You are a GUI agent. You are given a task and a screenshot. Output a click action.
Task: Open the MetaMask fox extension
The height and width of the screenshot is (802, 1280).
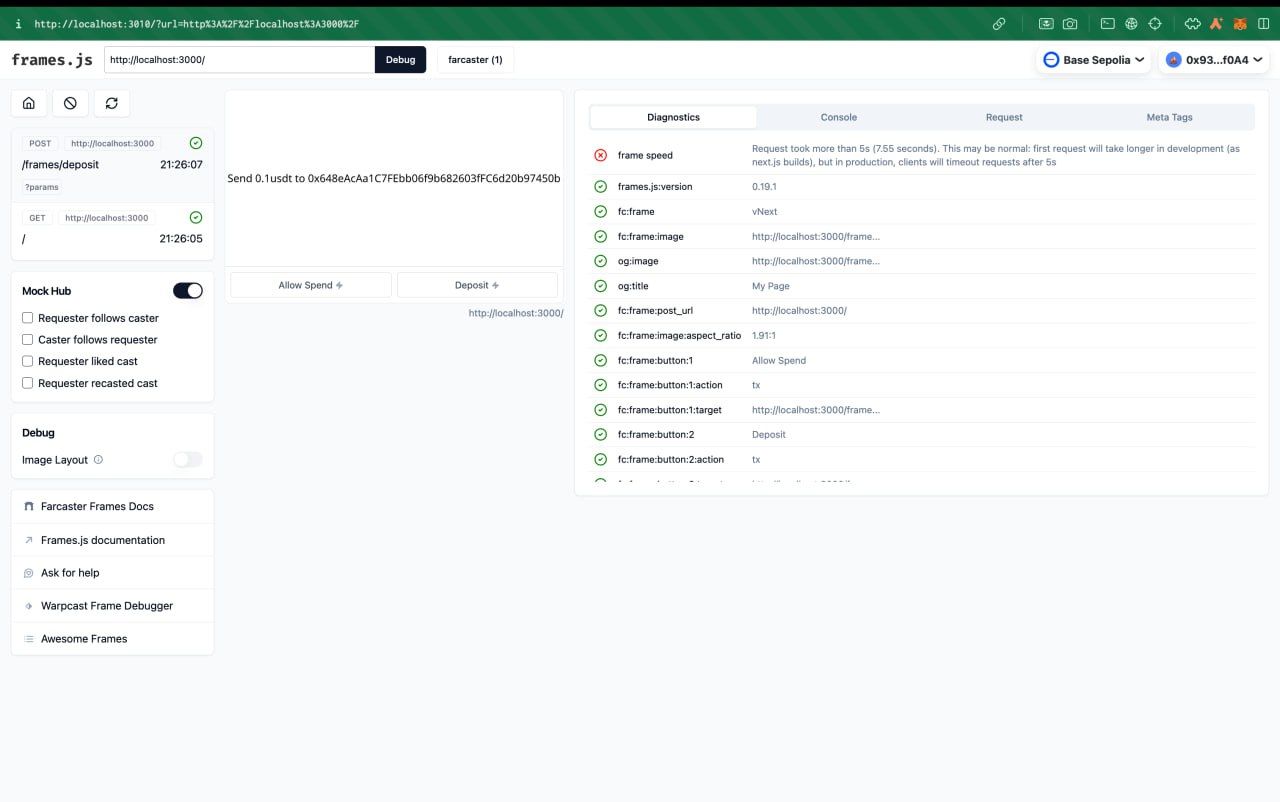pyautogui.click(x=1240, y=23)
